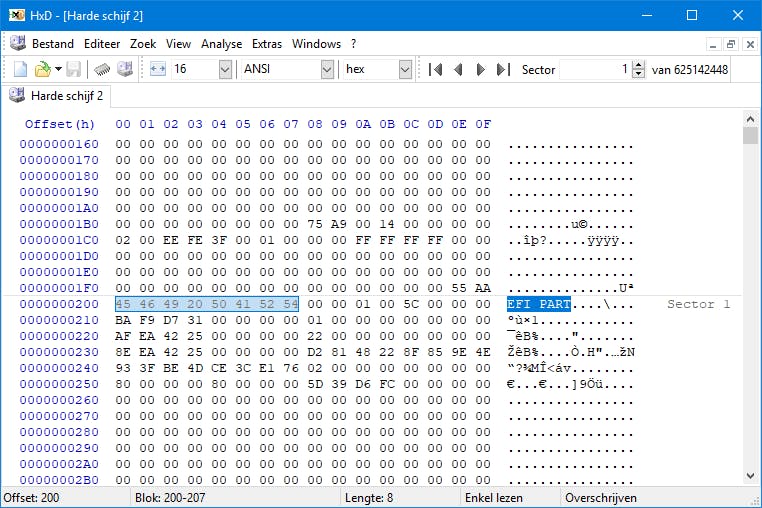Viewport: 762px width, 508px height.
Task: Click offset row 0000000200
Action: 59,304
